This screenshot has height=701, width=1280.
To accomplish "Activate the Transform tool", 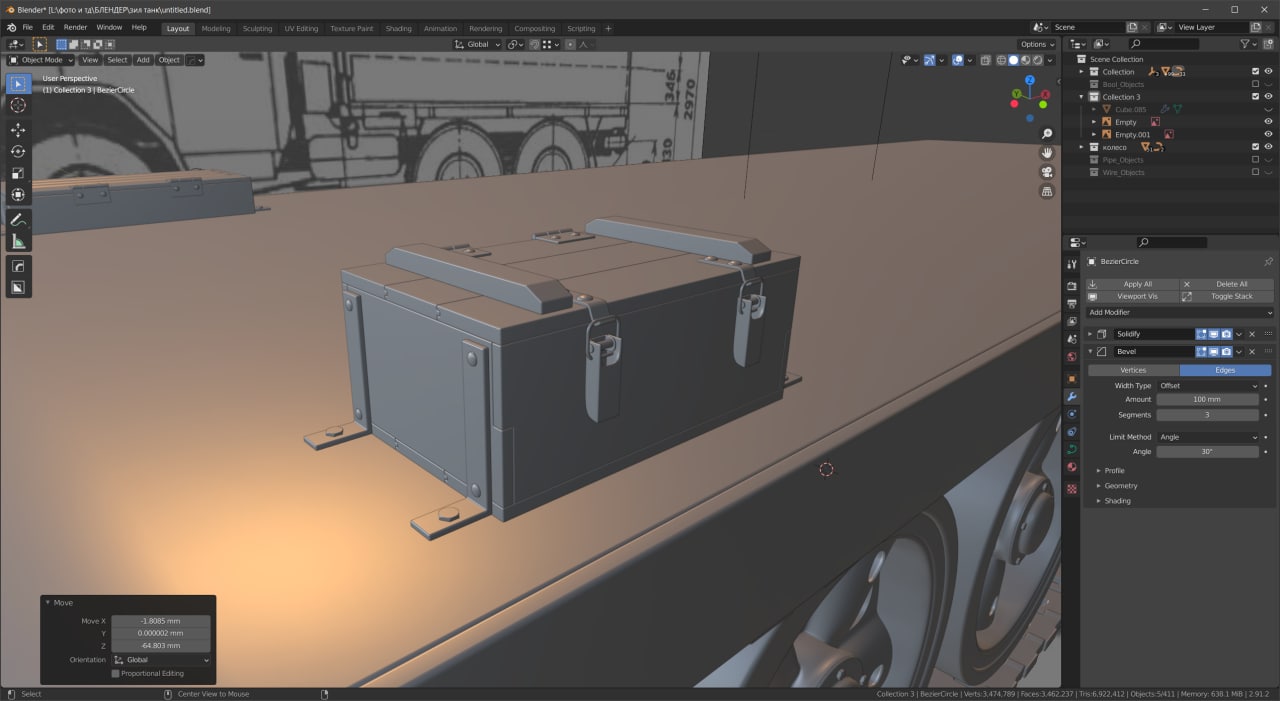I will (x=18, y=195).
